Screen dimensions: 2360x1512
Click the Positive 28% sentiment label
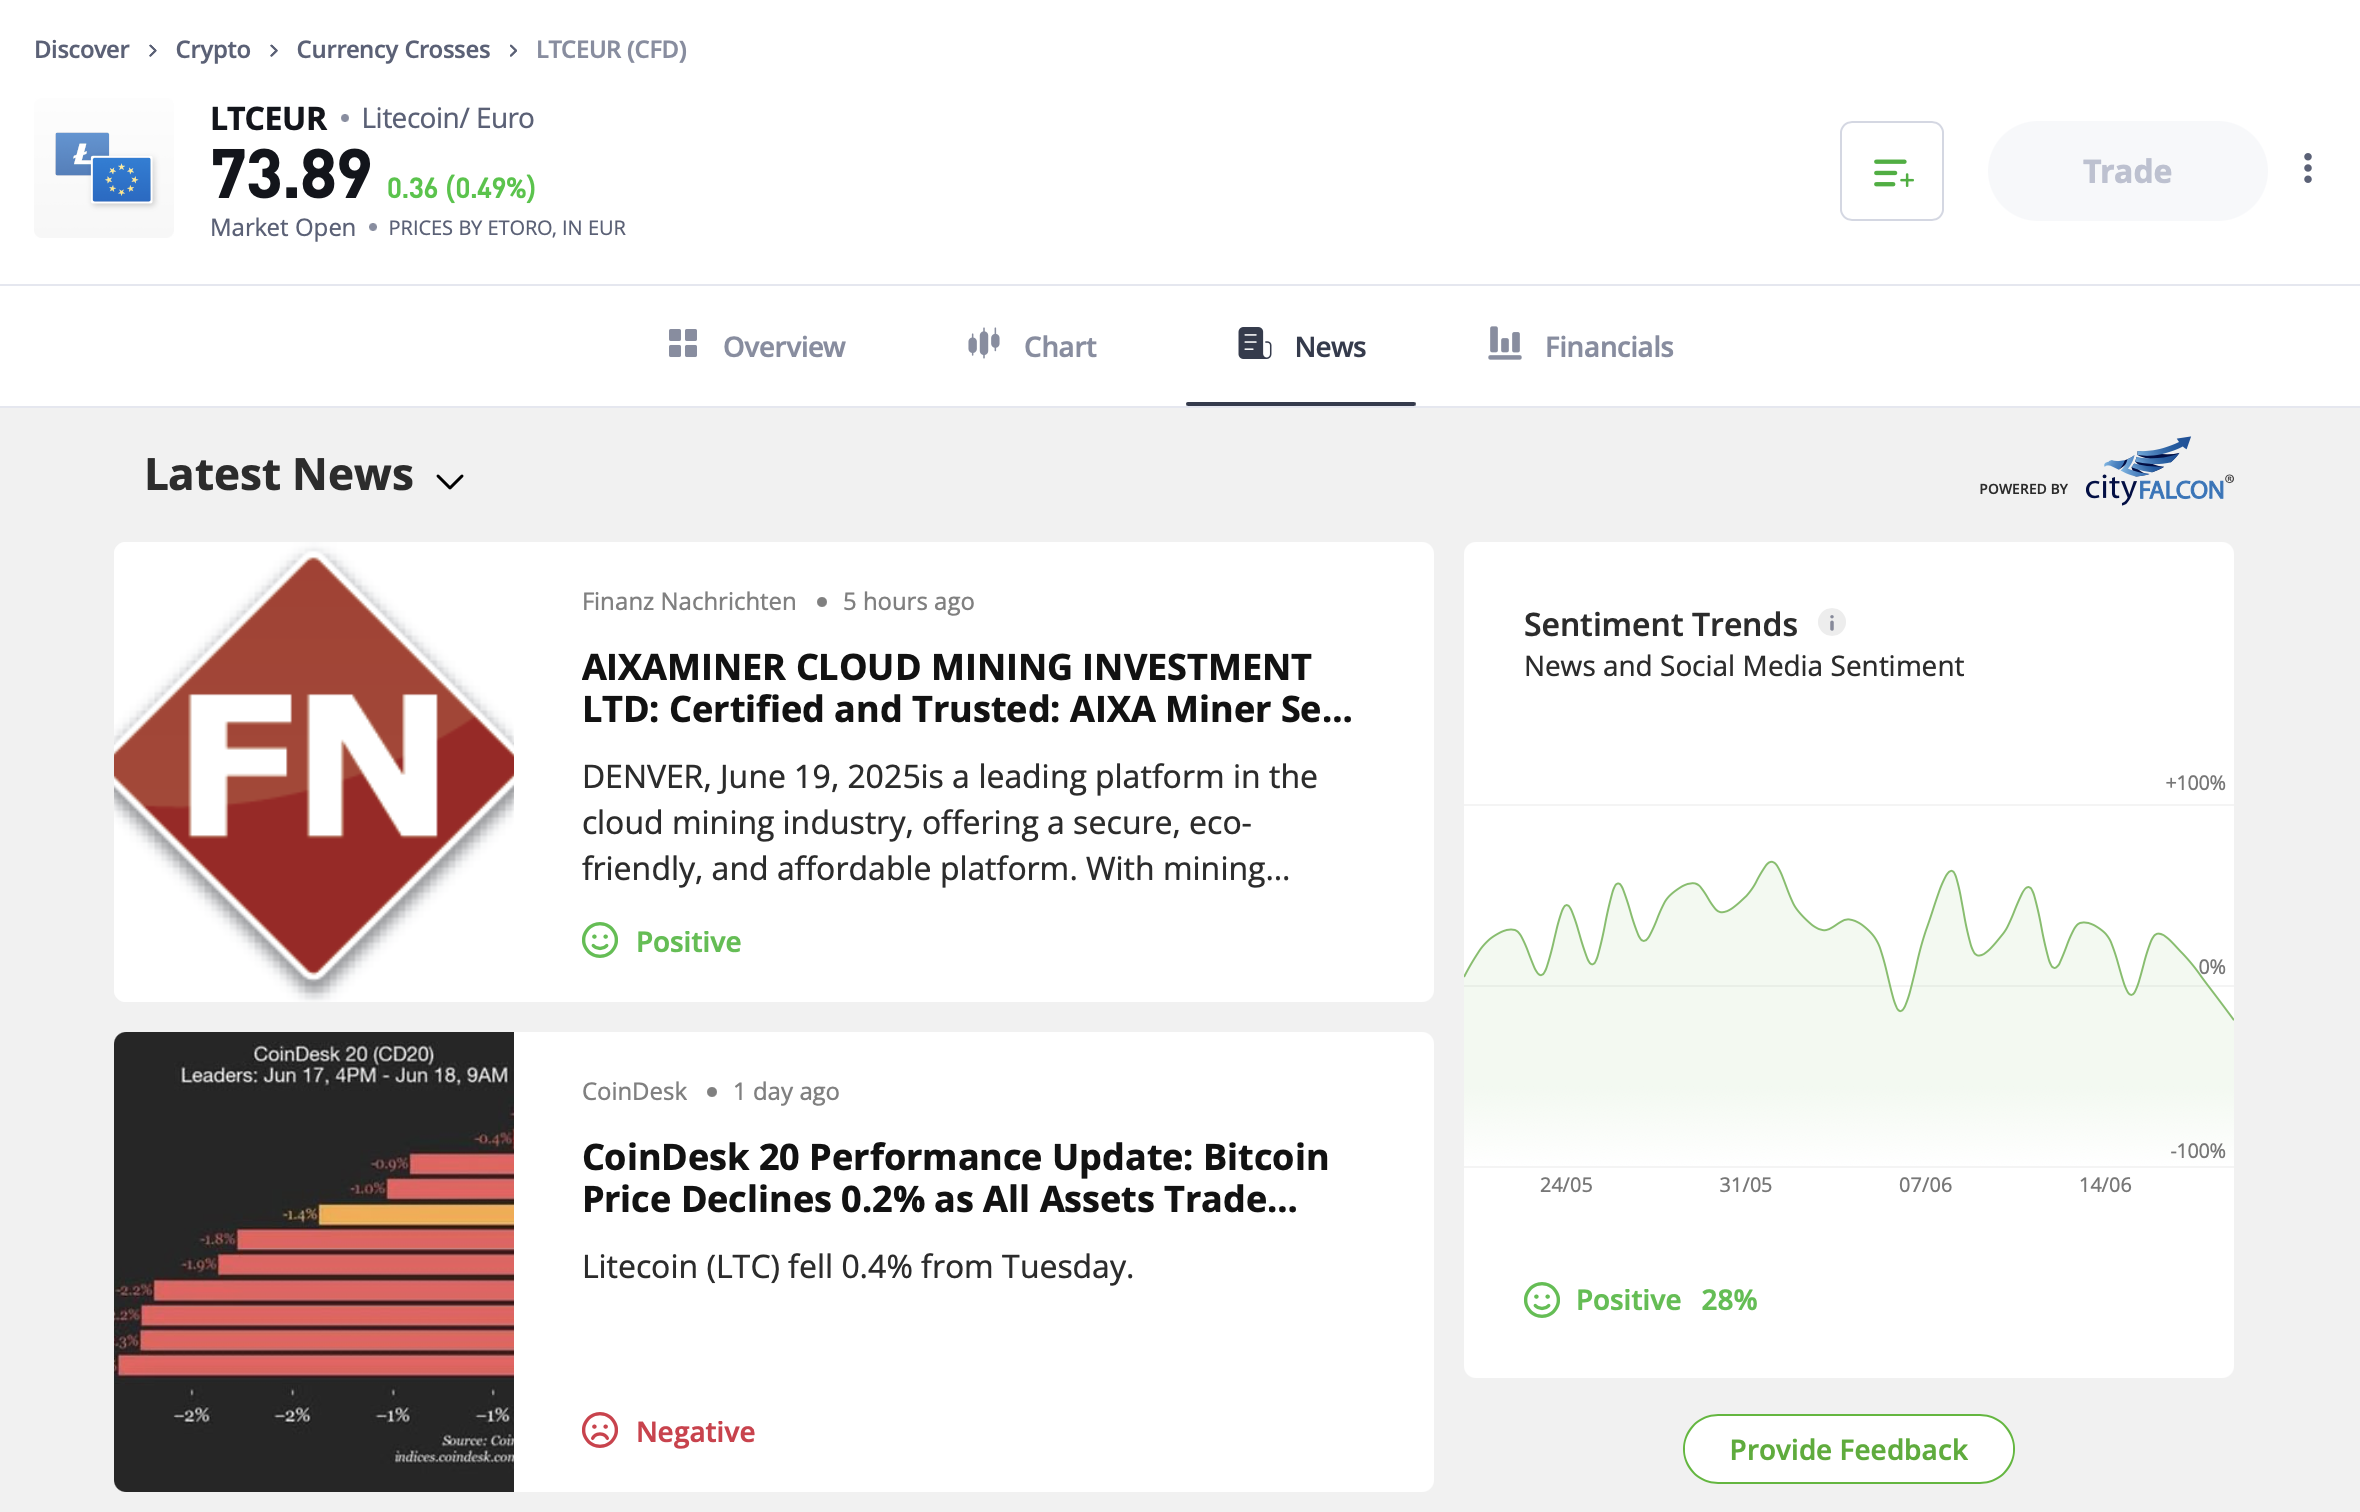click(x=1666, y=1300)
